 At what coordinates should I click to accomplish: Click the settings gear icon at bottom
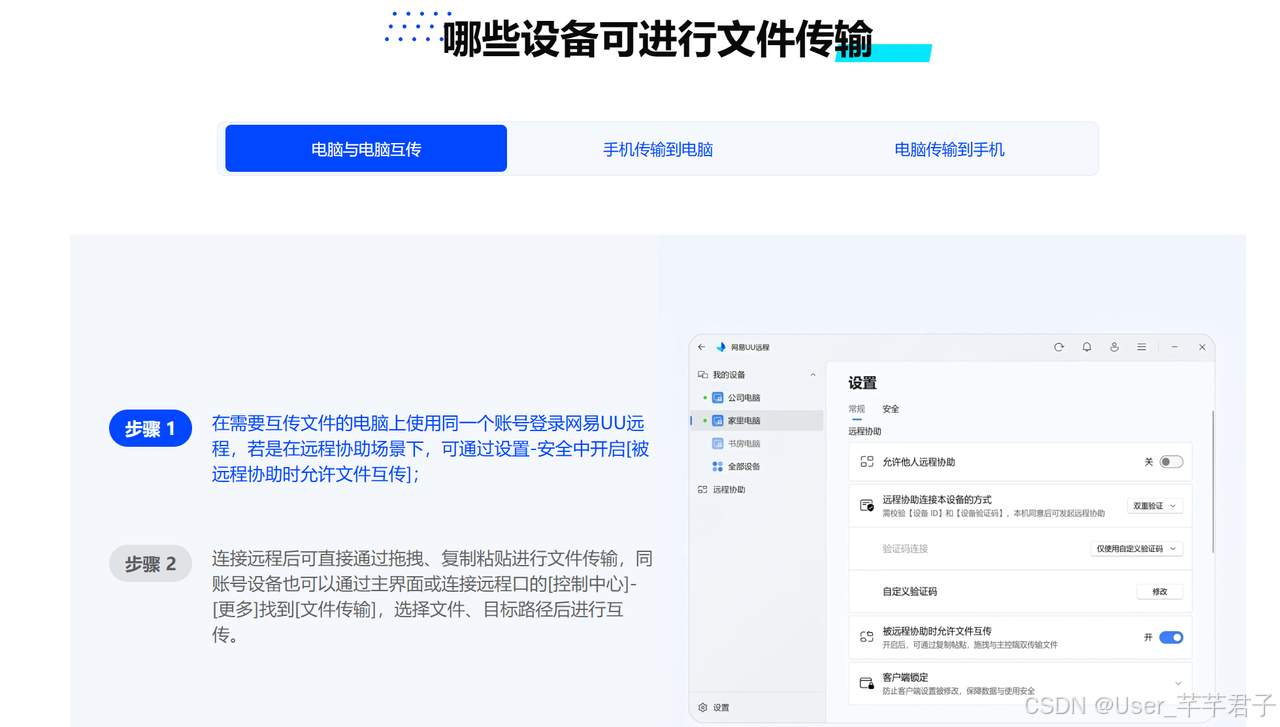(x=703, y=707)
